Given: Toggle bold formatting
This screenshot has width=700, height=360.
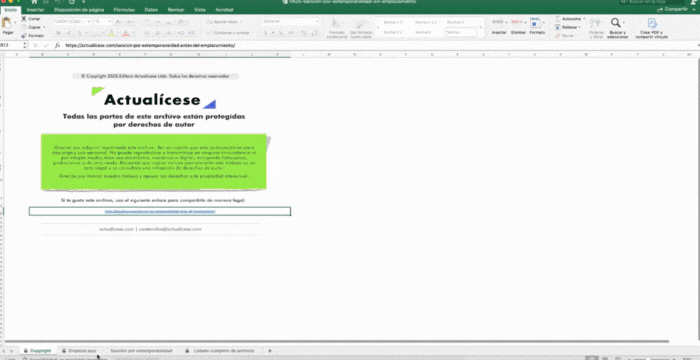Looking at the screenshot, I should point(58,33).
